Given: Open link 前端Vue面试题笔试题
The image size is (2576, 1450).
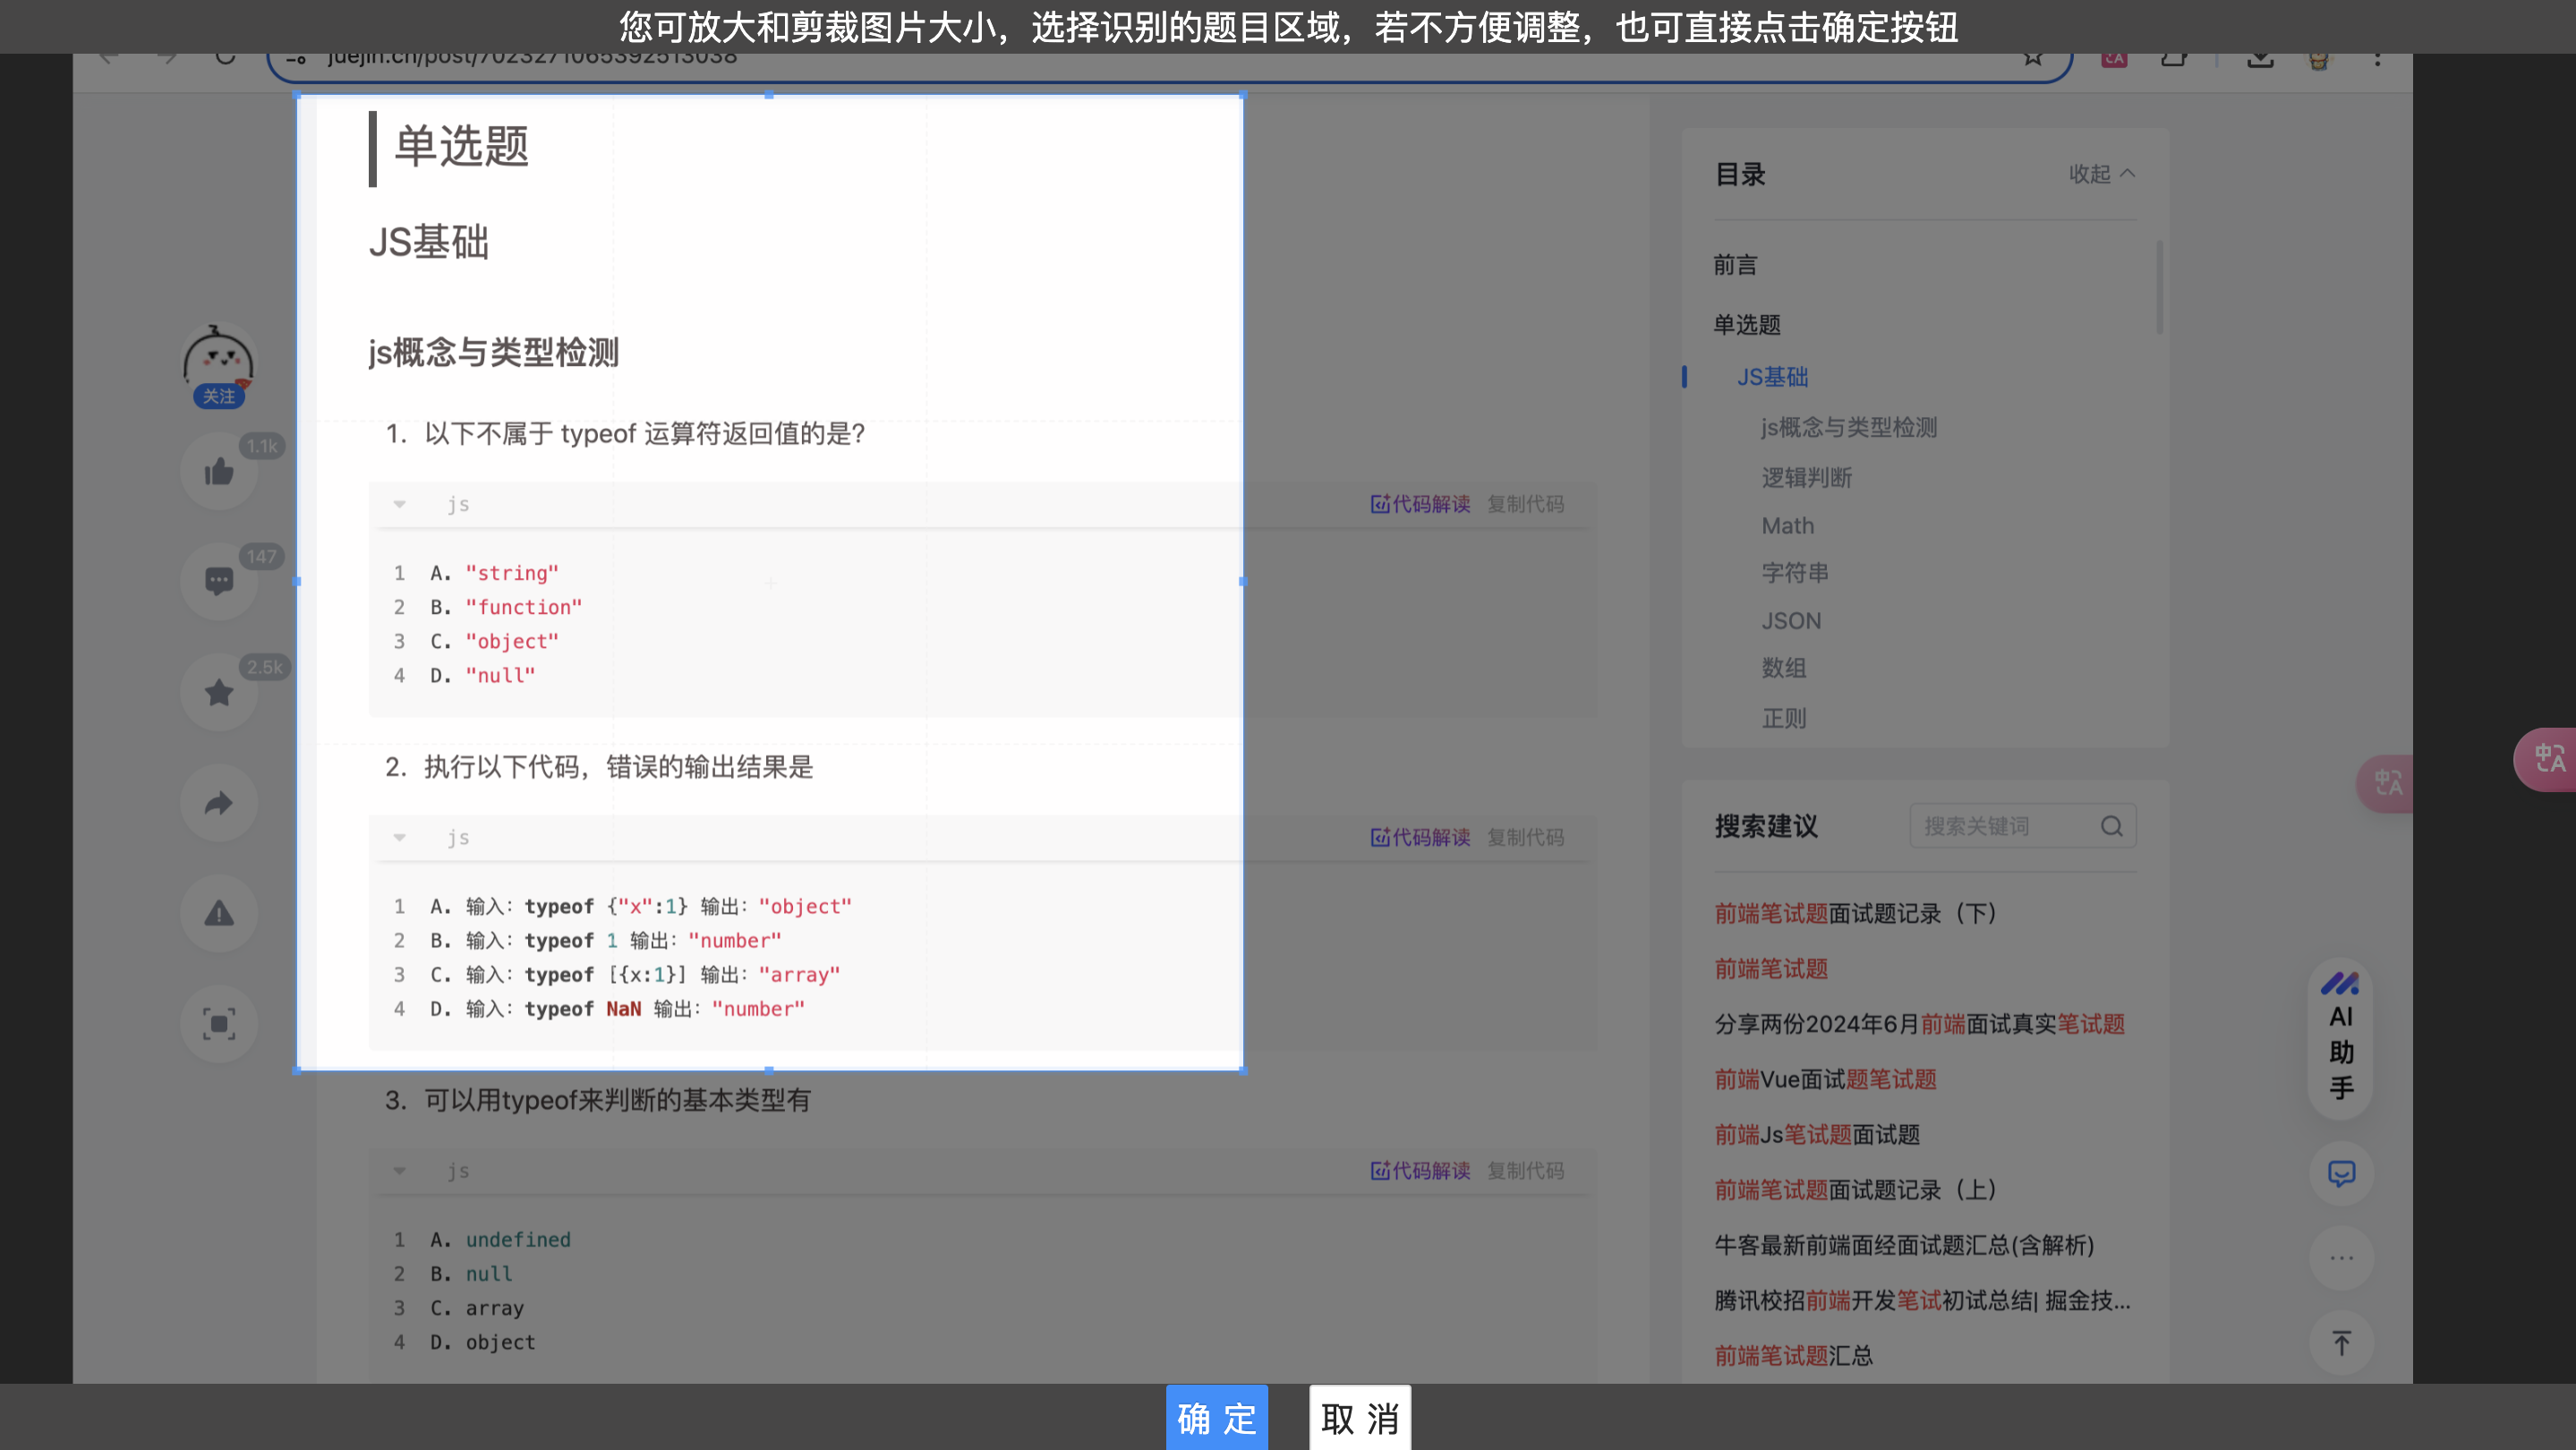Looking at the screenshot, I should point(1825,1079).
